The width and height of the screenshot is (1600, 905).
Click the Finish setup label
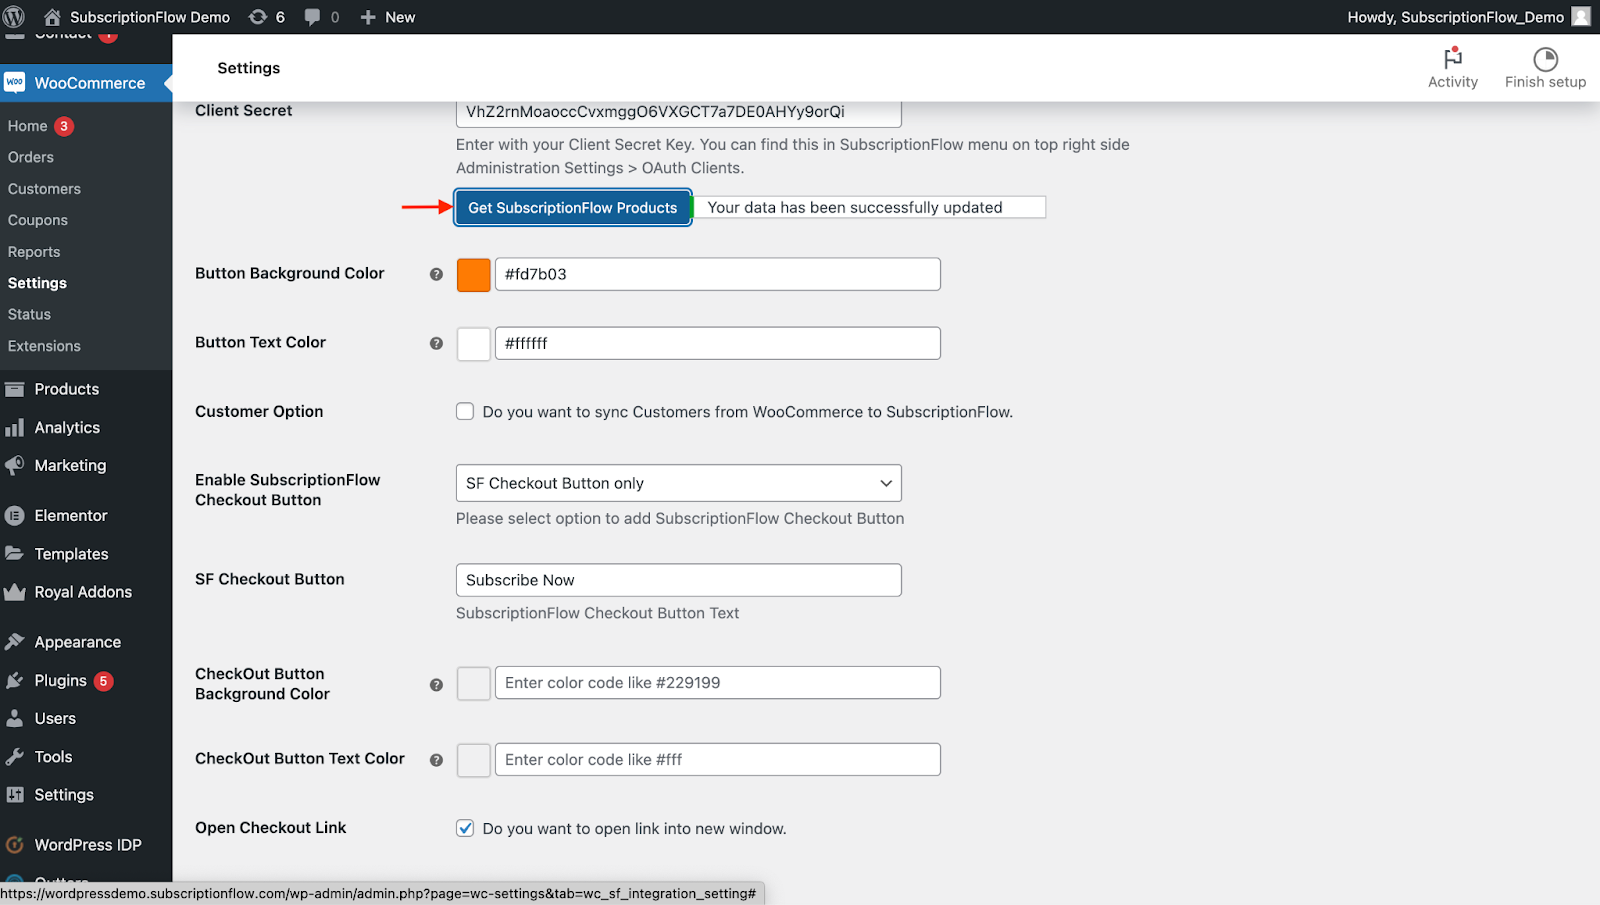[1545, 82]
